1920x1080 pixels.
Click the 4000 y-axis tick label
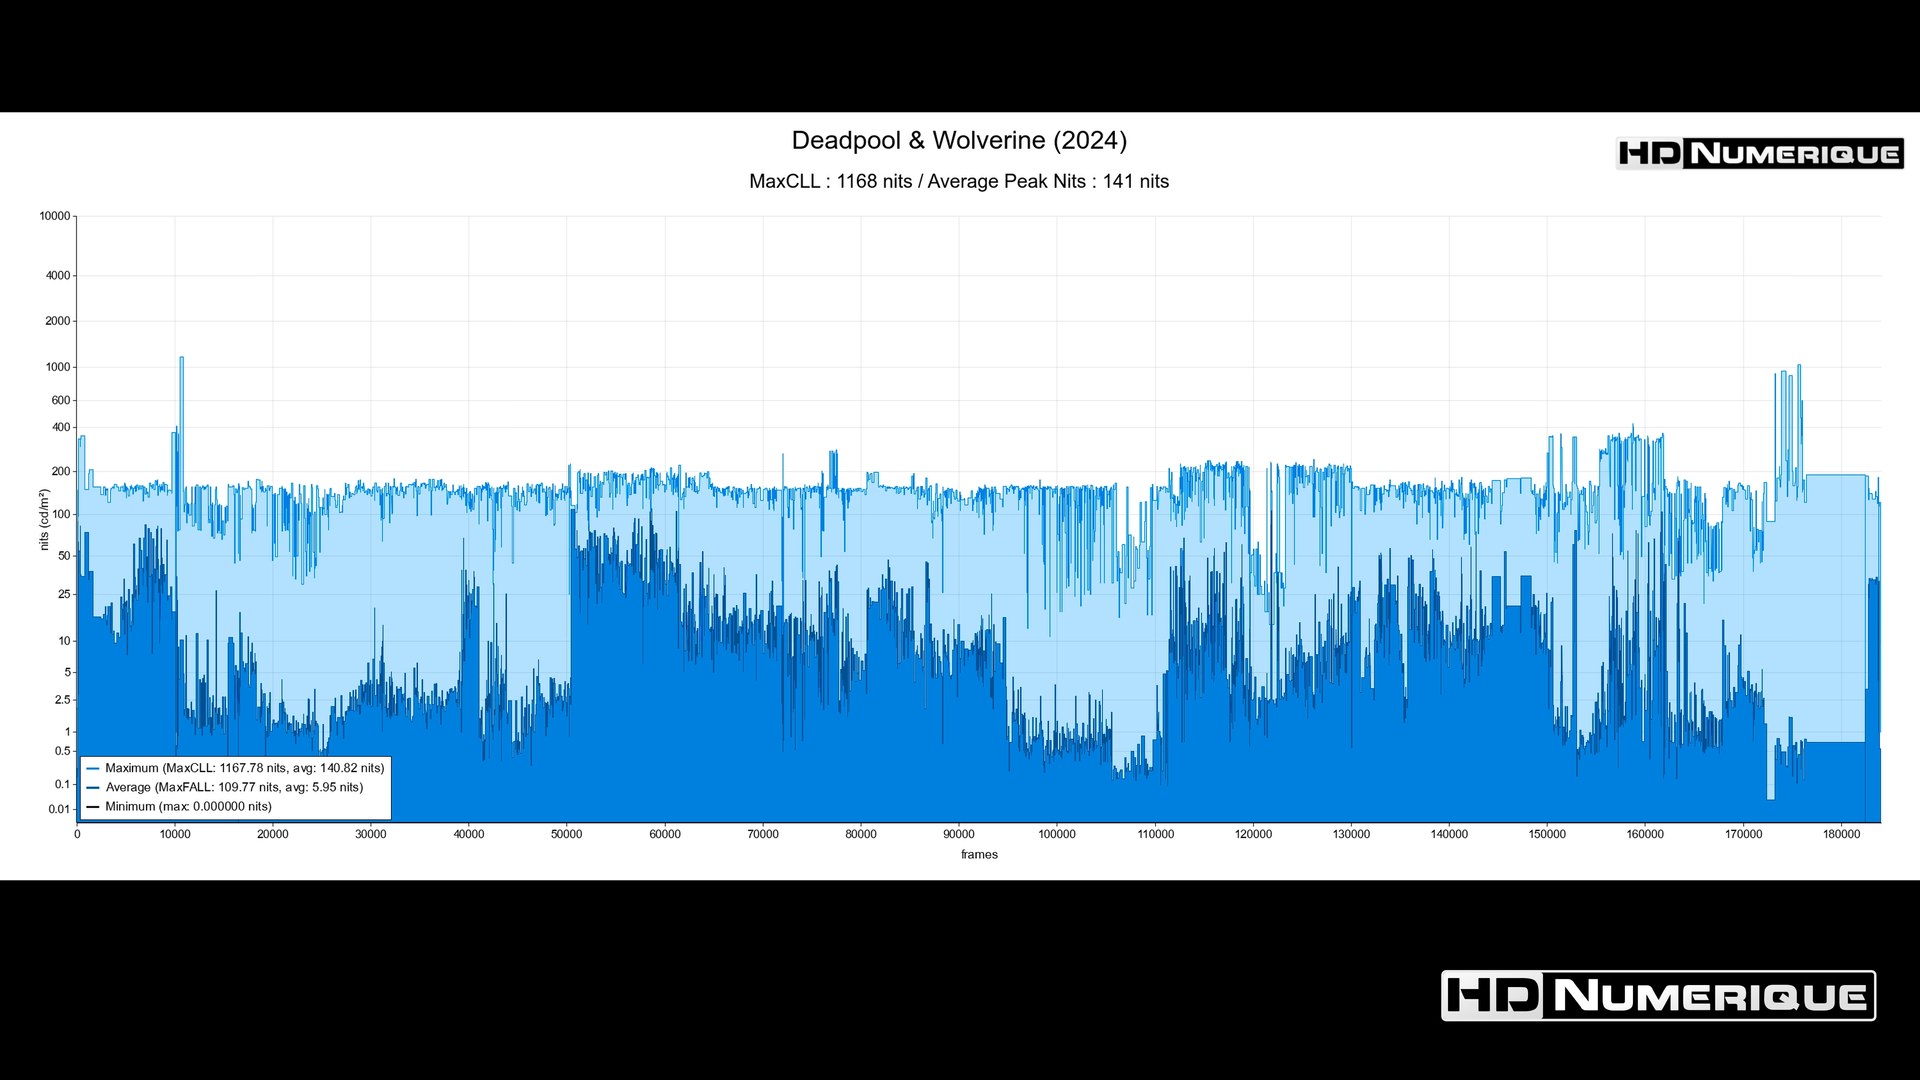pos(58,275)
